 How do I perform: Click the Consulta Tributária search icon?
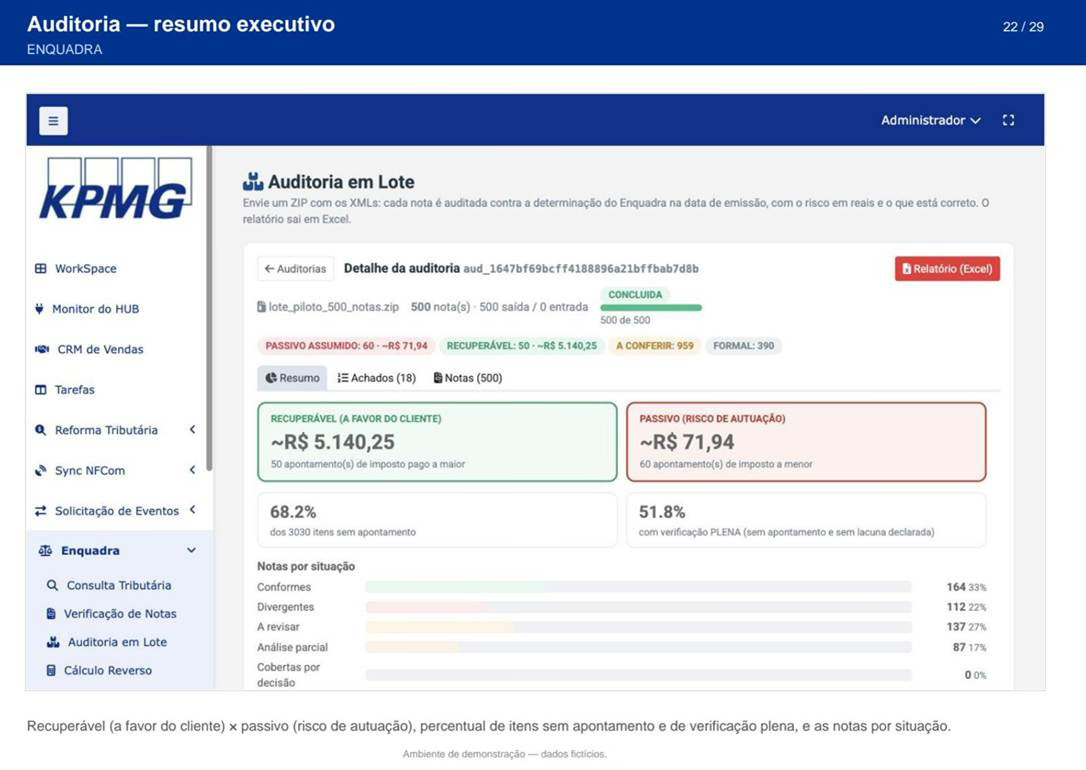pyautogui.click(x=52, y=585)
